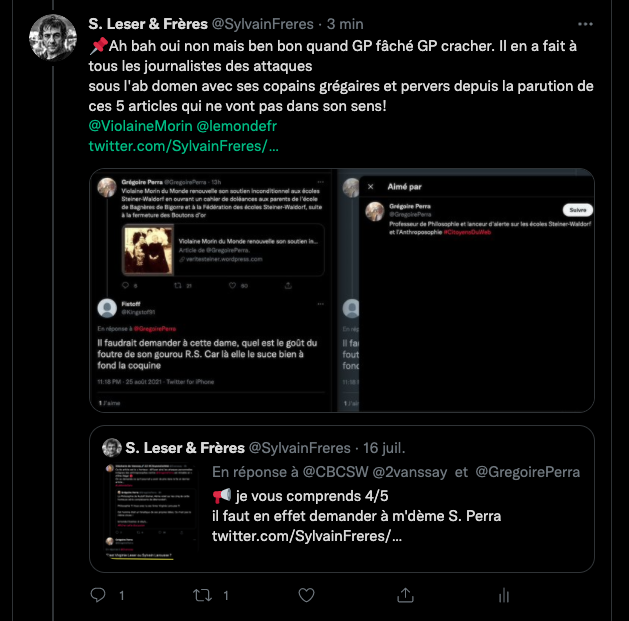Share the tweet using the share icon
629x621 pixels.
(x=404, y=595)
